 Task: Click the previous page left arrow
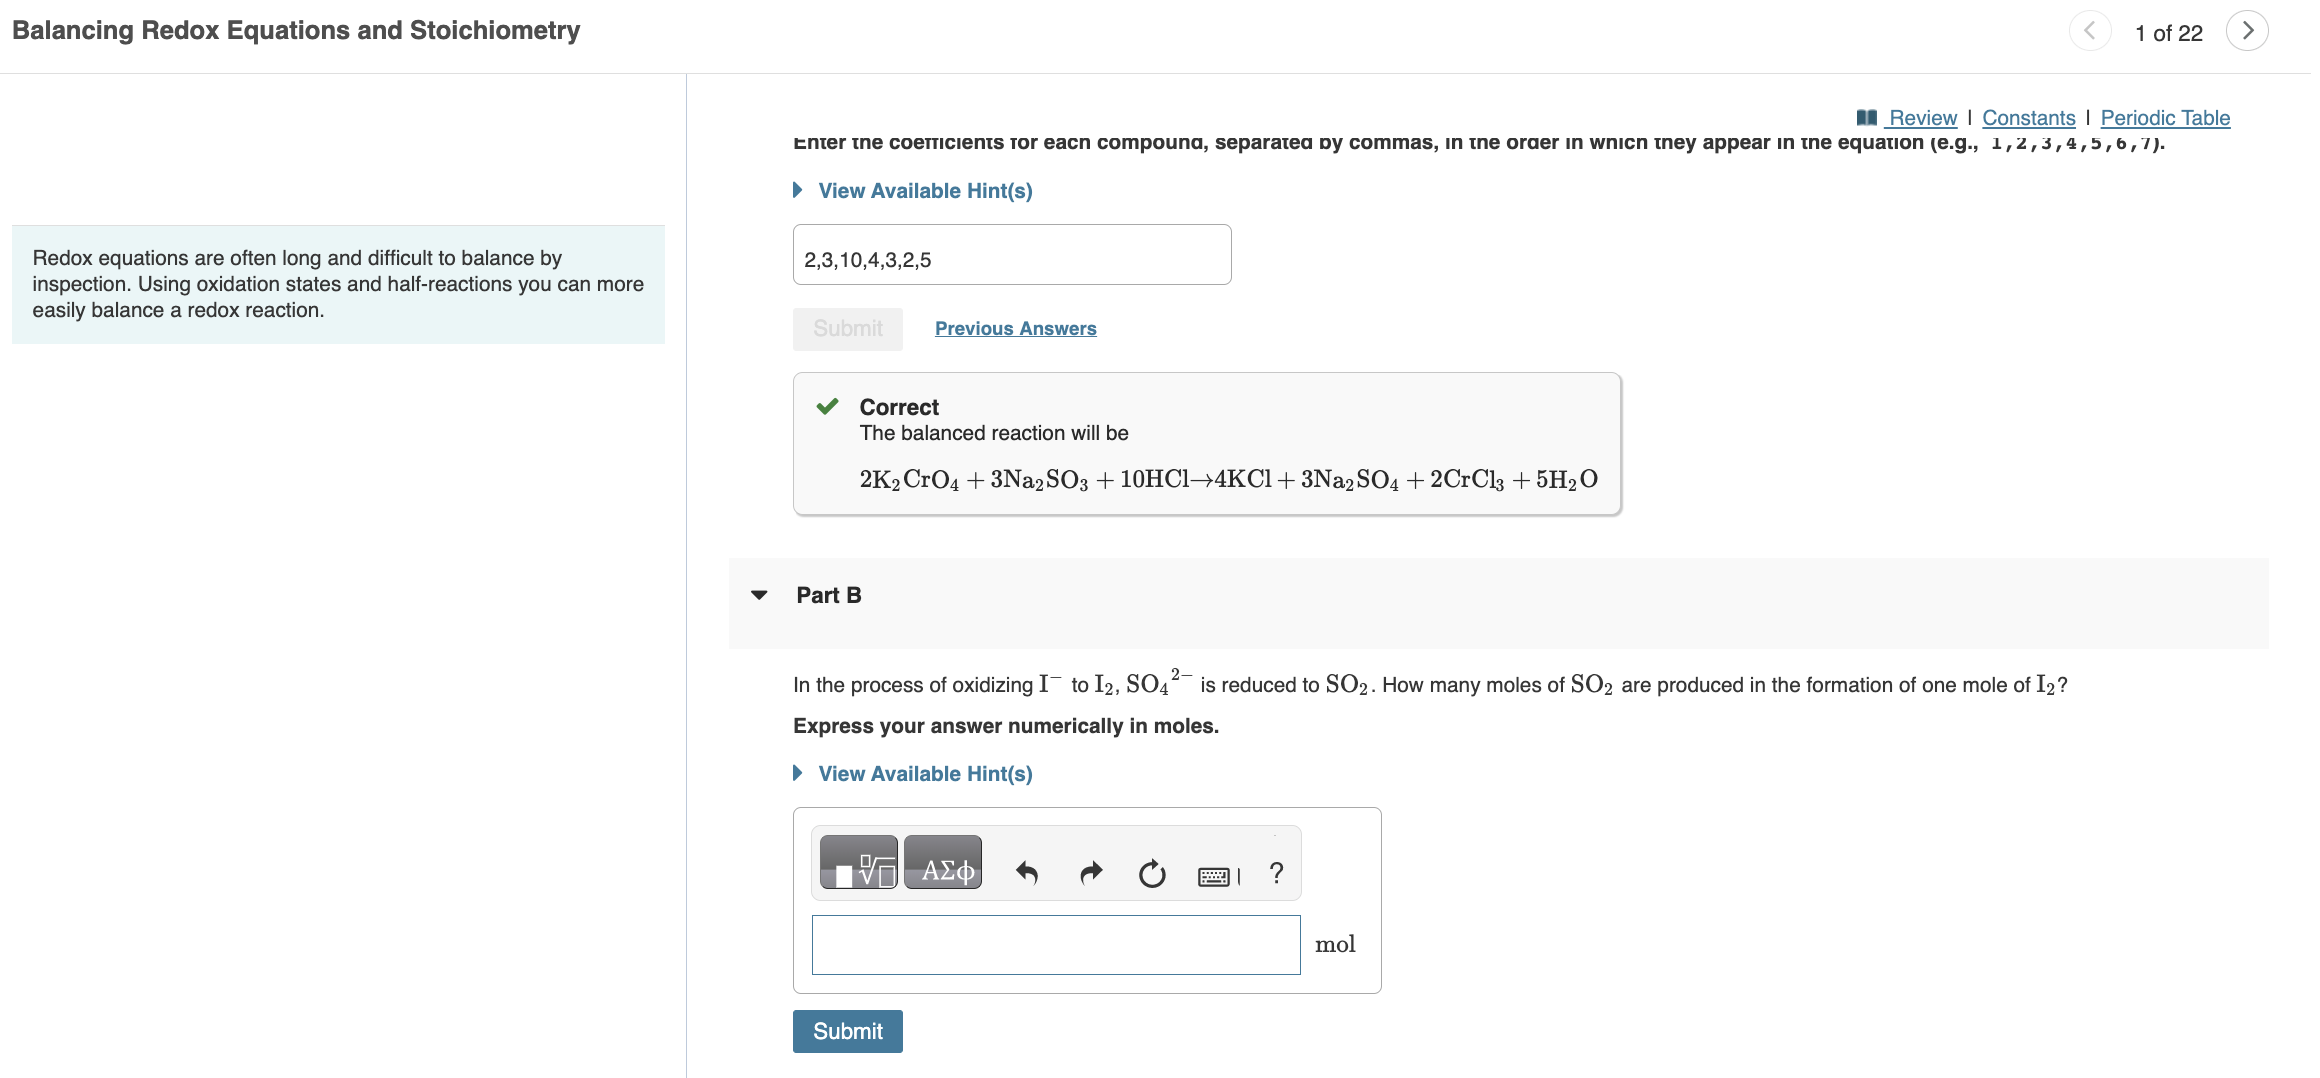[x=2091, y=31]
